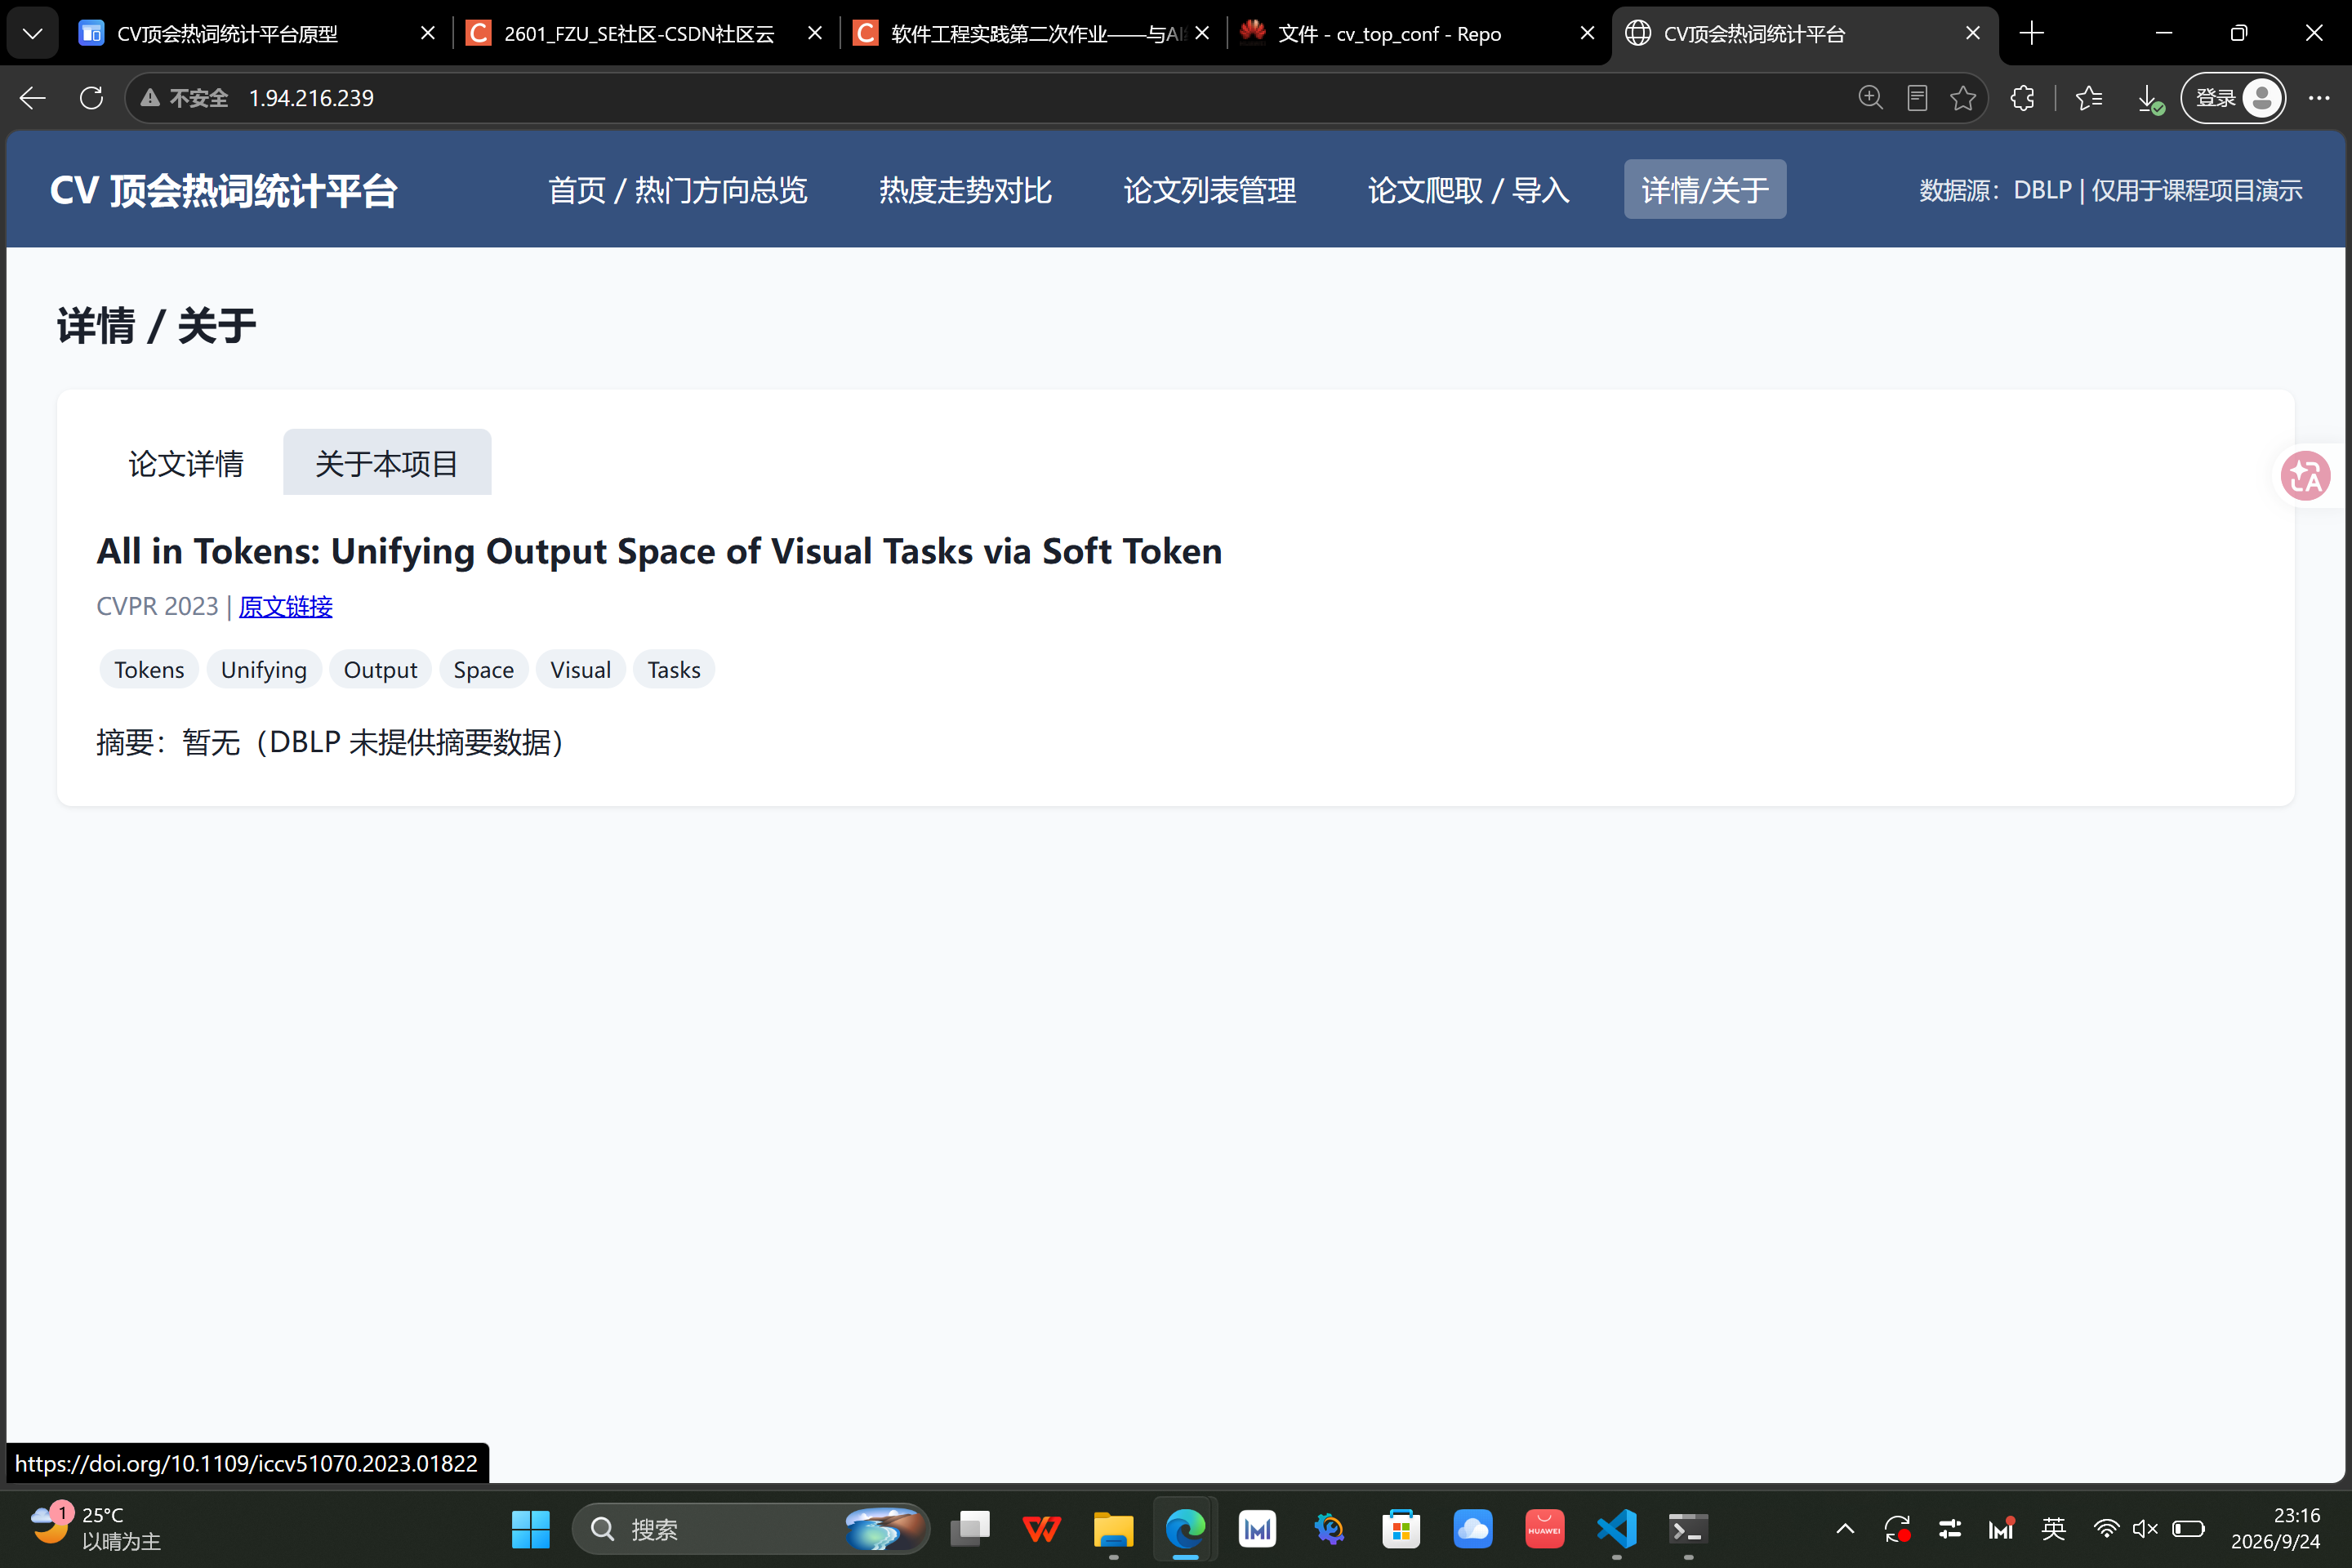The height and width of the screenshot is (1568, 2352).
Task: Open WPS Office from taskbar
Action: click(1041, 1529)
